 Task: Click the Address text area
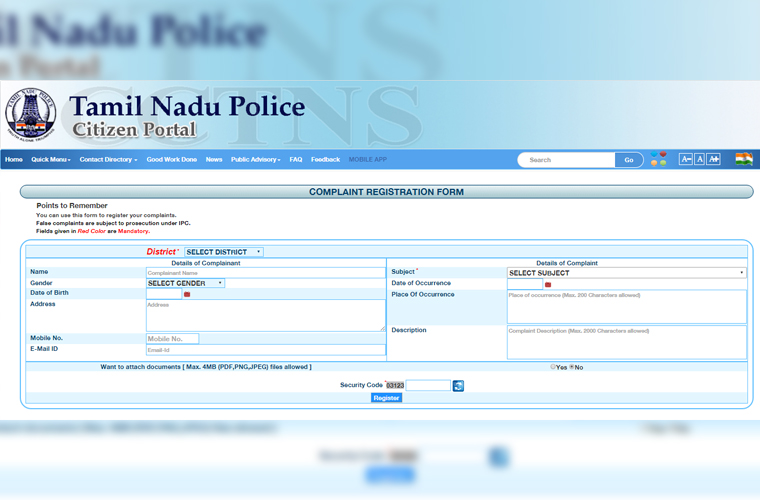point(266,315)
